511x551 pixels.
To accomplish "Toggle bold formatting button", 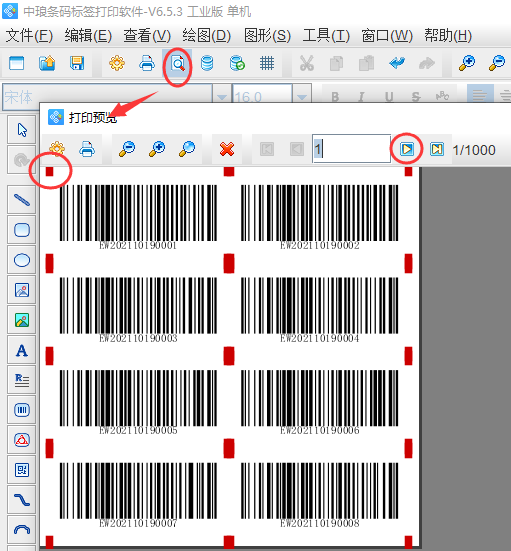I will click(x=335, y=97).
